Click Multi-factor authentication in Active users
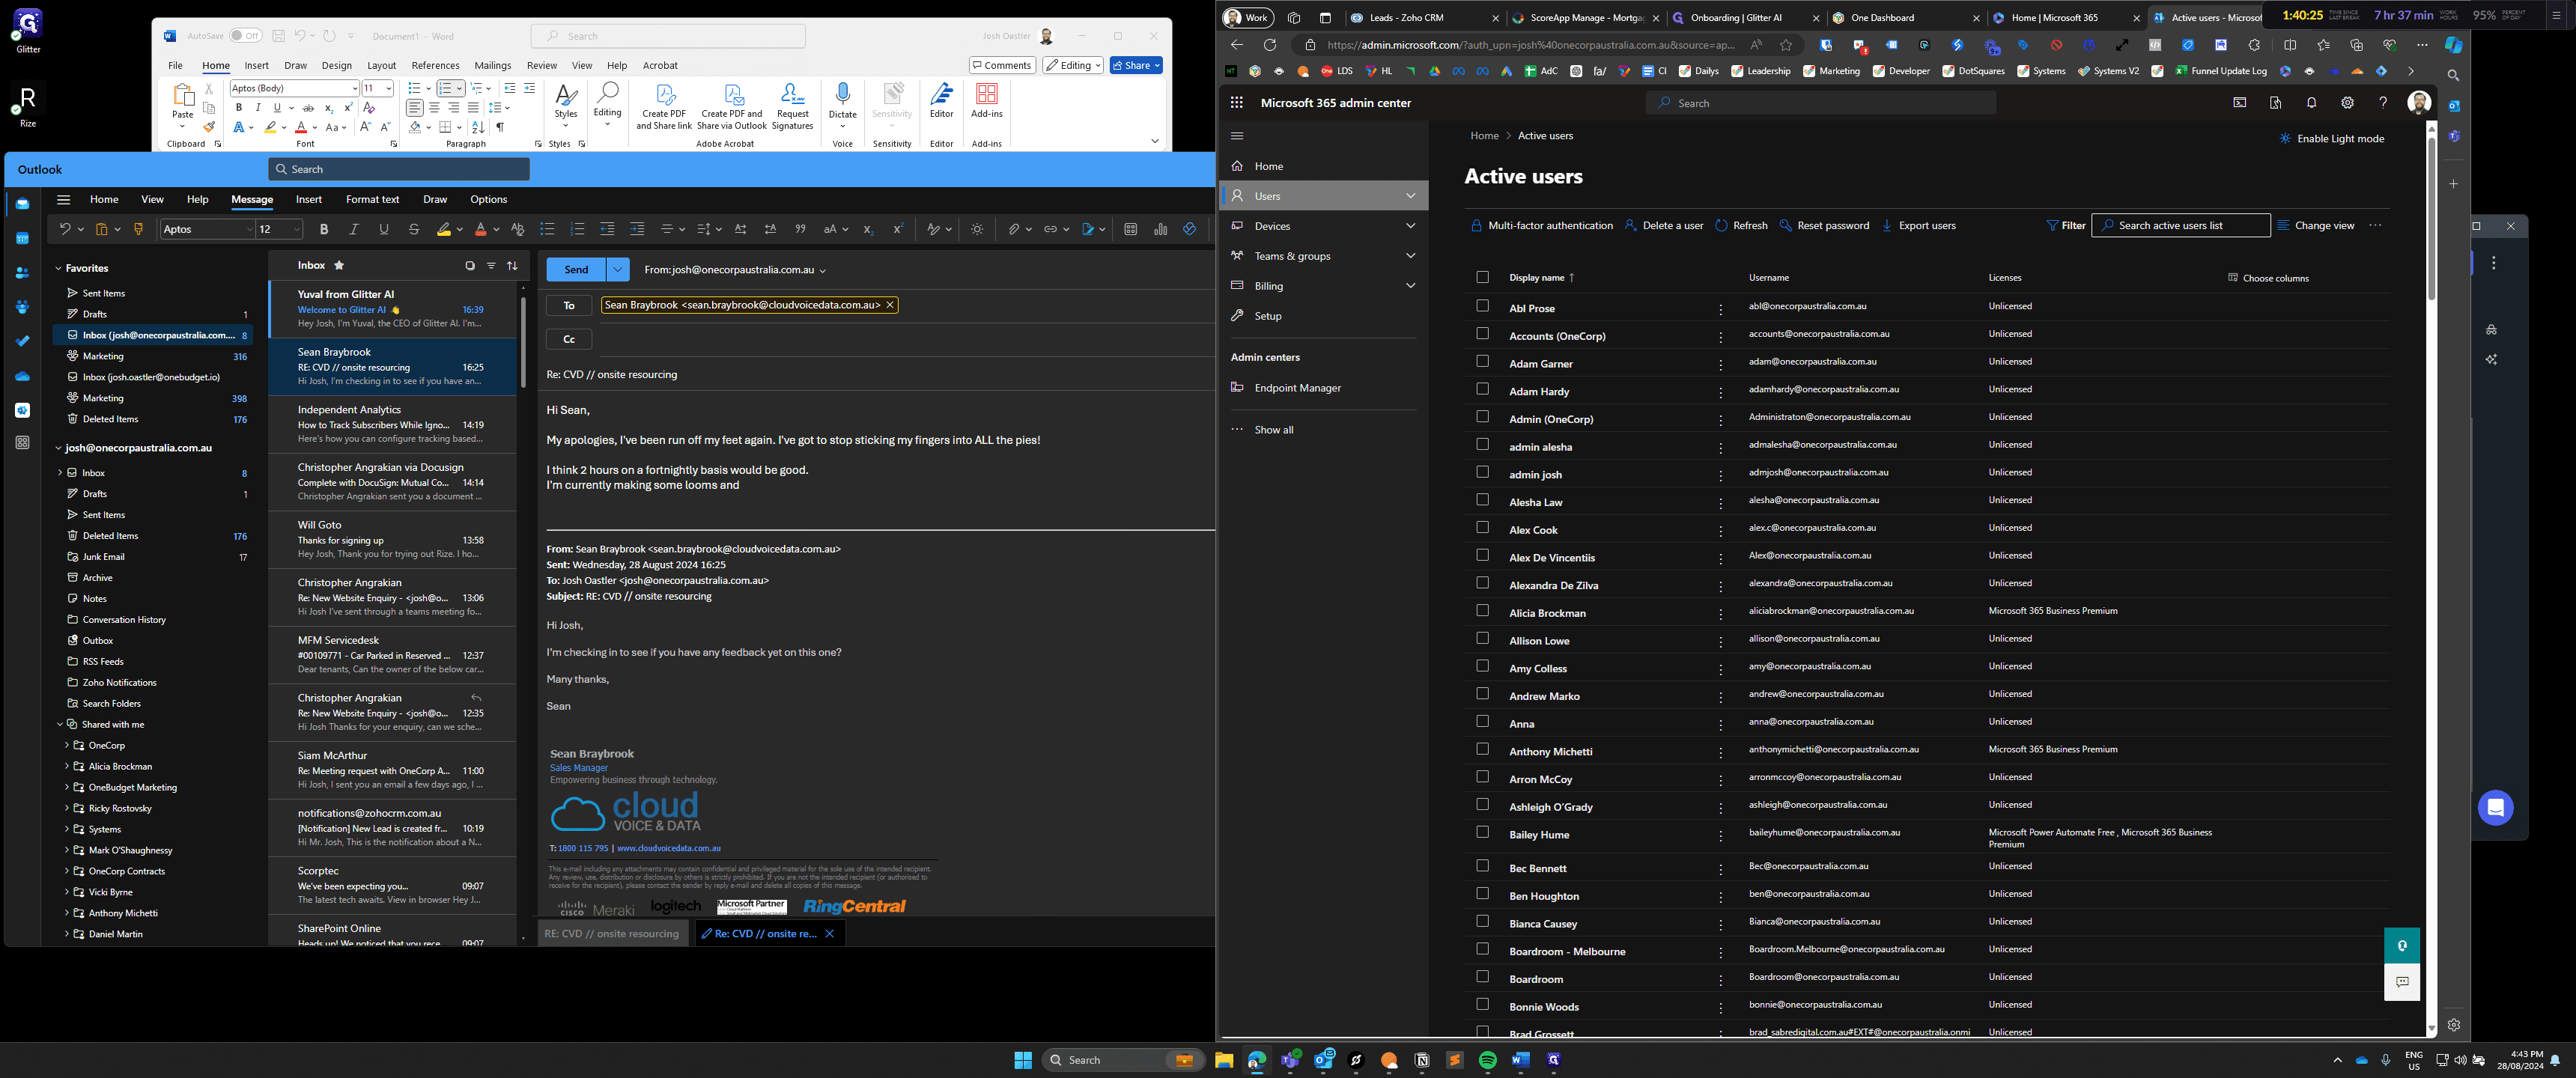Viewport: 2576px width, 1078px height. [x=1541, y=226]
